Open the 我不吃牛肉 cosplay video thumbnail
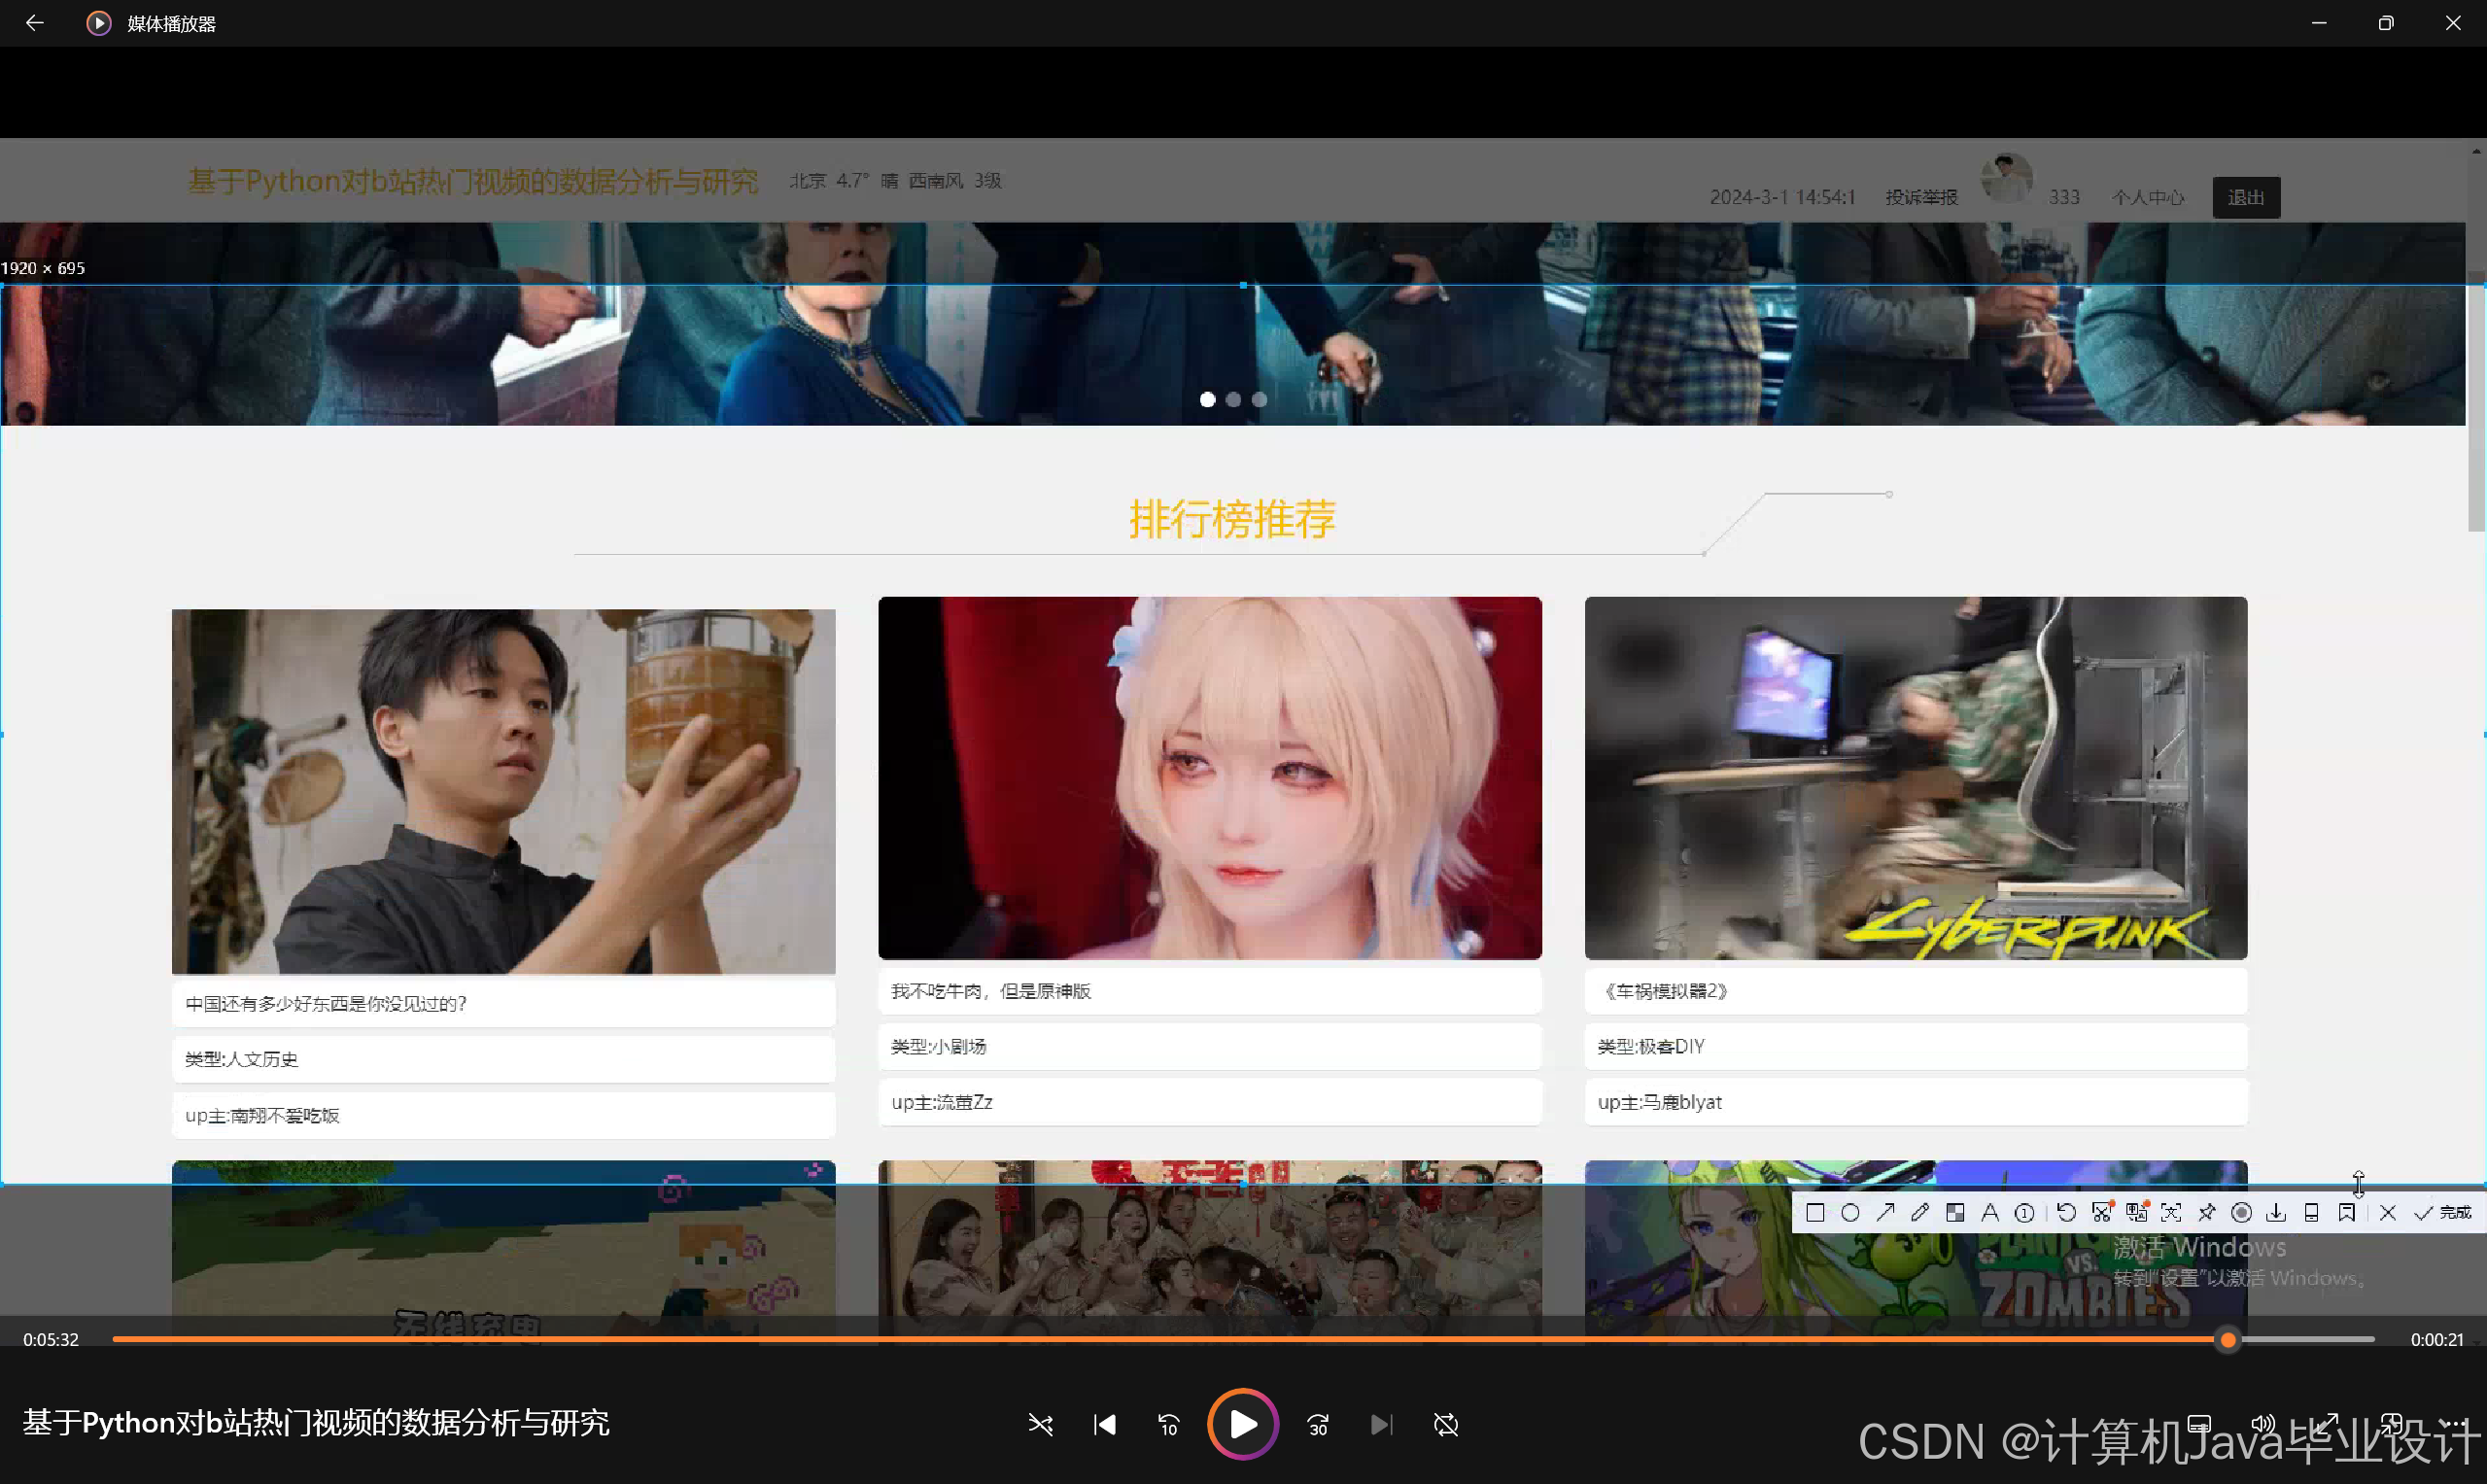 coord(1210,779)
